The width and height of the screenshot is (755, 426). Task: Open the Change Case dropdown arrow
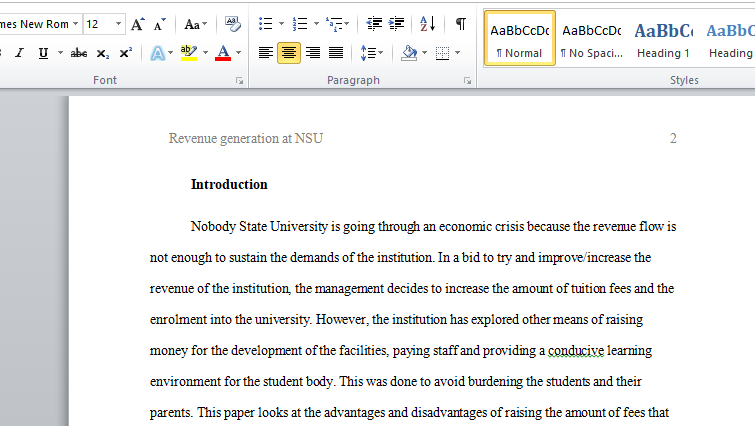coord(205,24)
